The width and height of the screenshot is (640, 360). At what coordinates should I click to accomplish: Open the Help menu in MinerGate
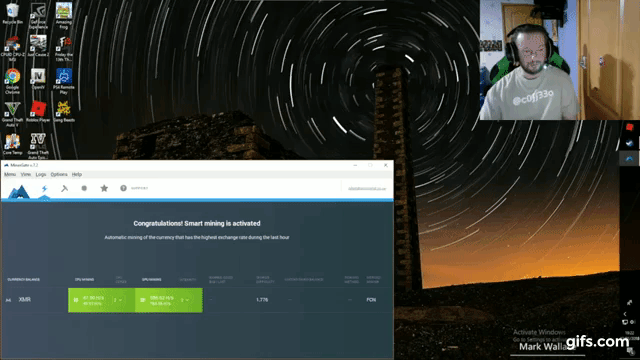(x=77, y=174)
